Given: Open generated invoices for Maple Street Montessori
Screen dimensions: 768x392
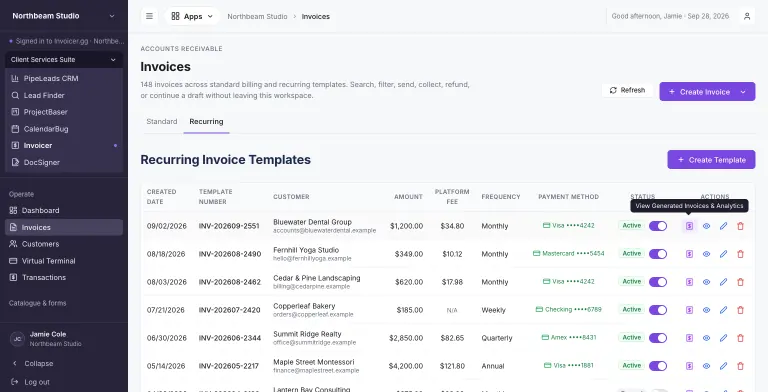Looking at the screenshot, I should click(689, 366).
